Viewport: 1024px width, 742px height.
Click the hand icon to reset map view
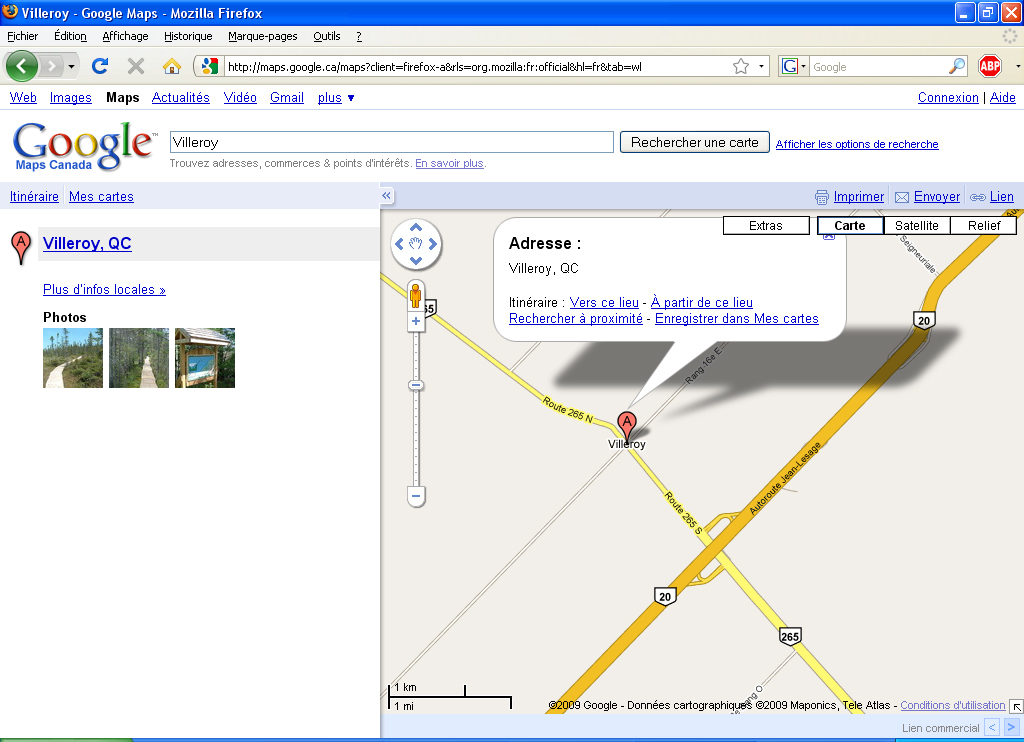coord(416,244)
